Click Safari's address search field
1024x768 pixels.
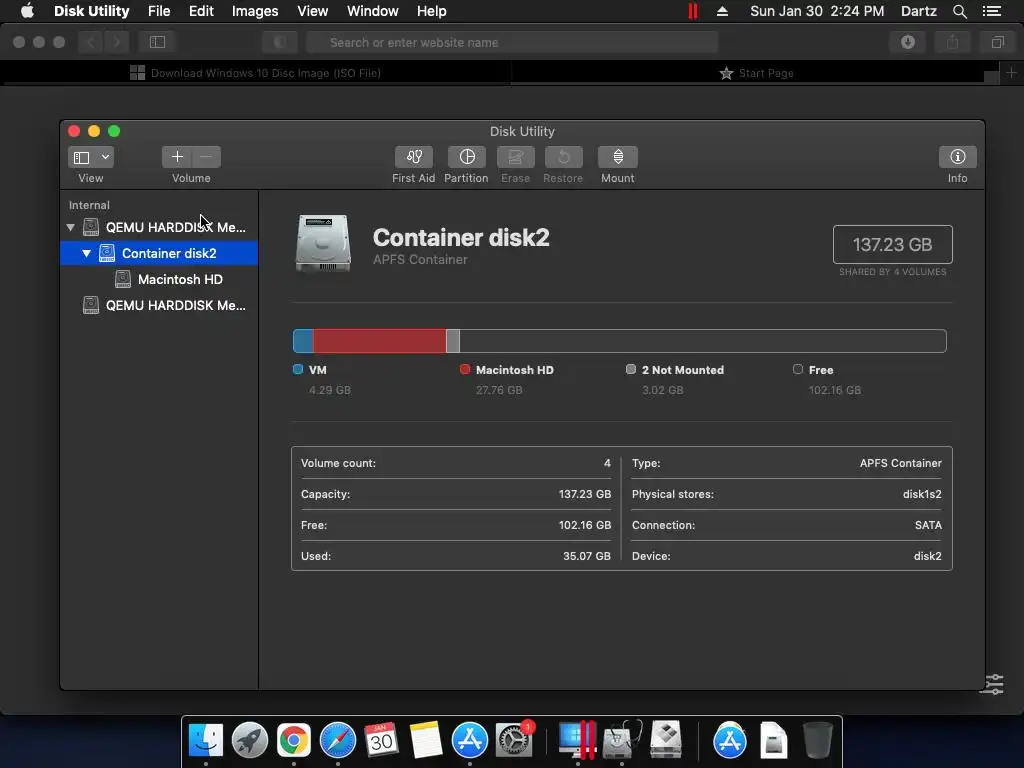pyautogui.click(x=512, y=42)
